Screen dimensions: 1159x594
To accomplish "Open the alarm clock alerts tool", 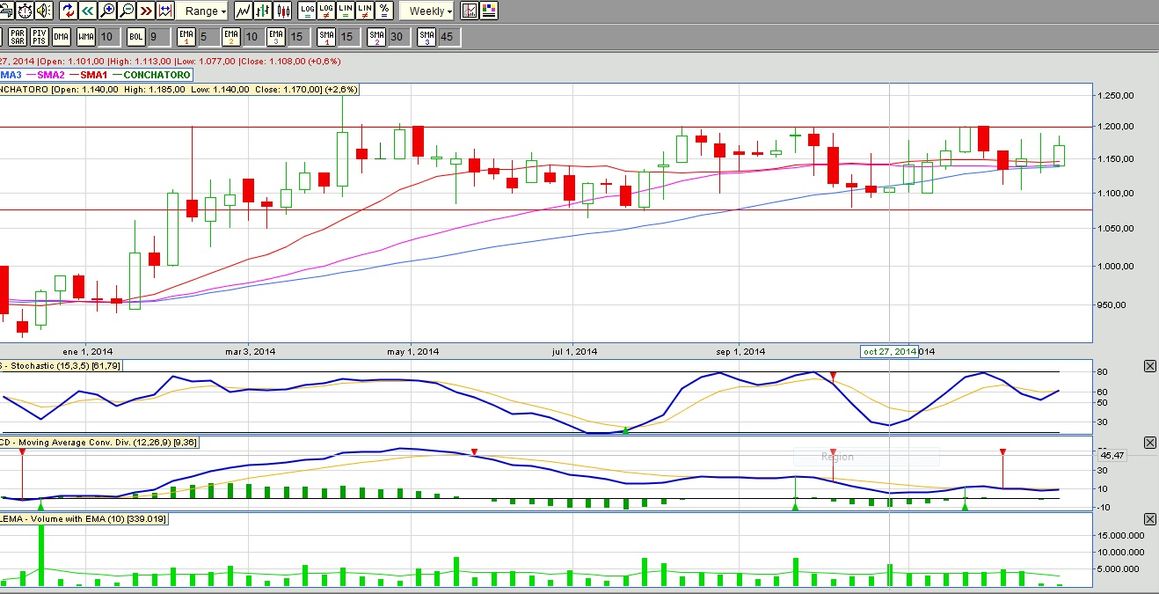I will click(25, 10).
